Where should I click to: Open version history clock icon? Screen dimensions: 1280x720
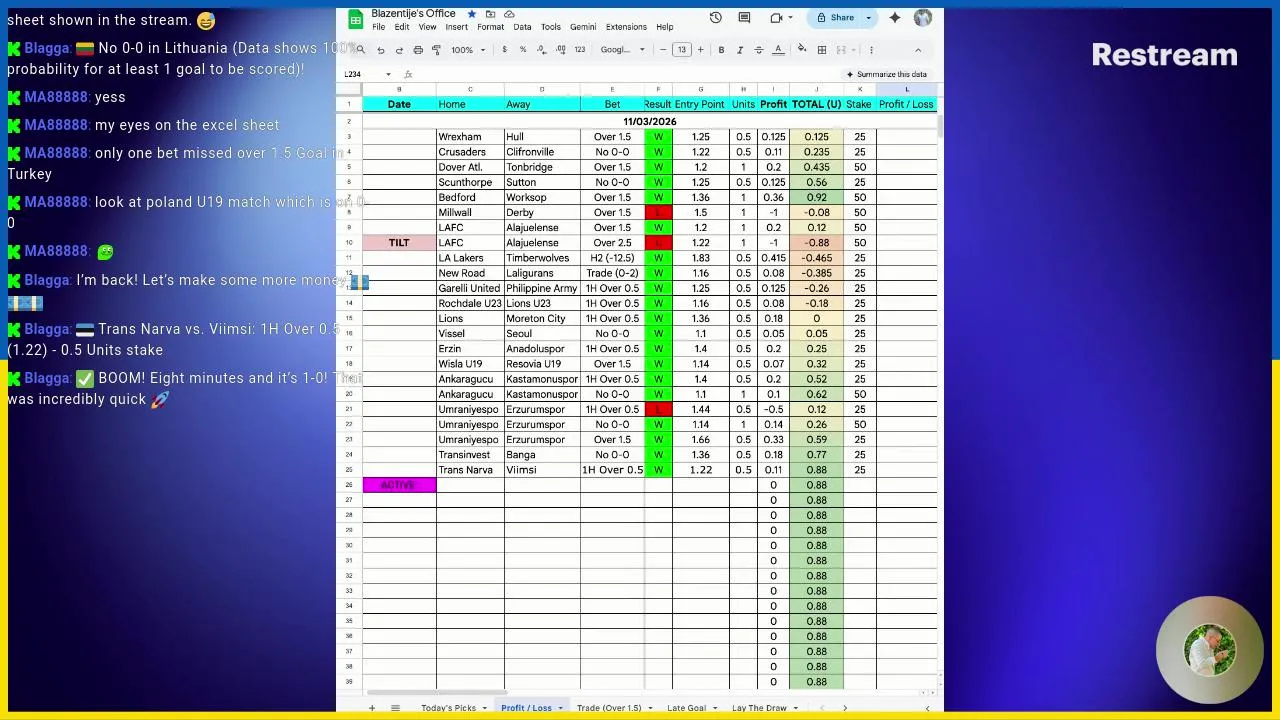[x=716, y=18]
